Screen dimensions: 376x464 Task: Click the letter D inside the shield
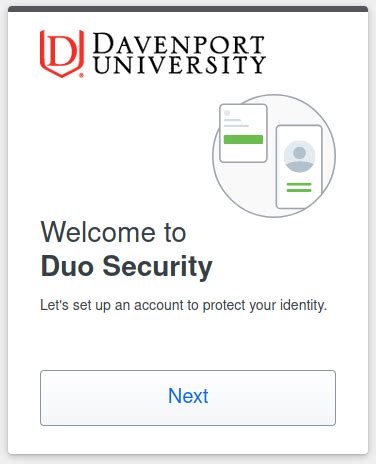point(62,51)
